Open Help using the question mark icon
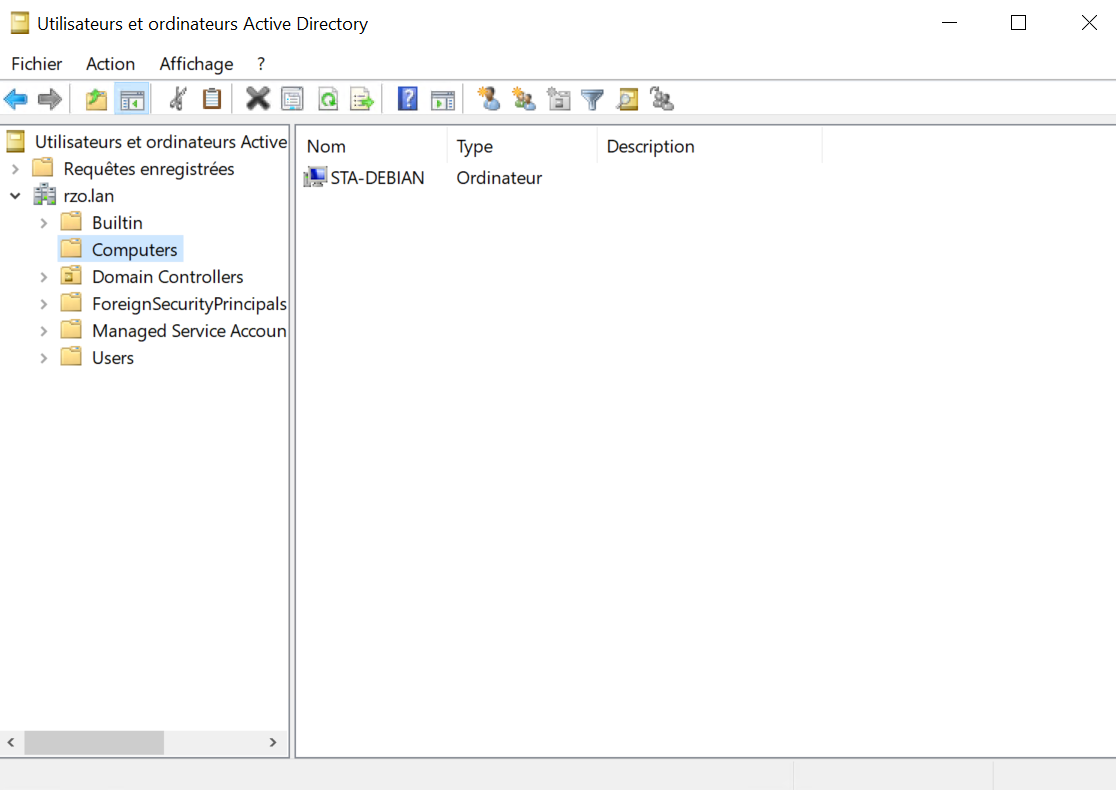 coord(408,99)
